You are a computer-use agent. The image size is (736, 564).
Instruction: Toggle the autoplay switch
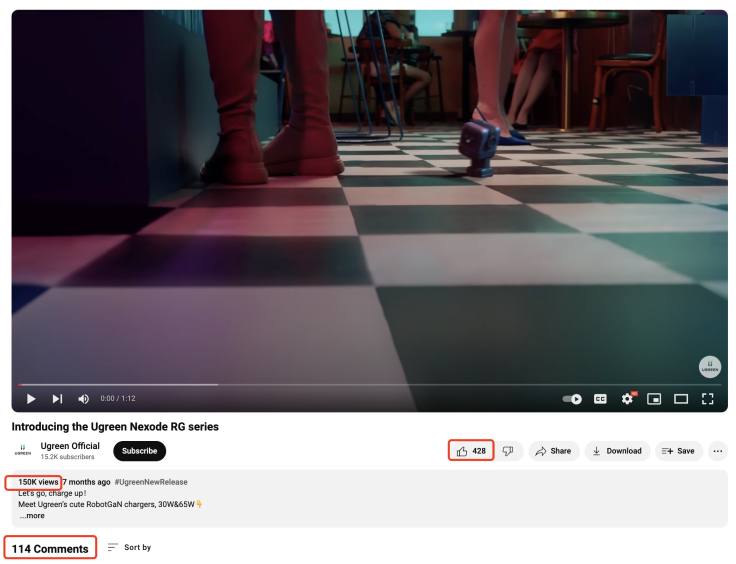click(572, 399)
